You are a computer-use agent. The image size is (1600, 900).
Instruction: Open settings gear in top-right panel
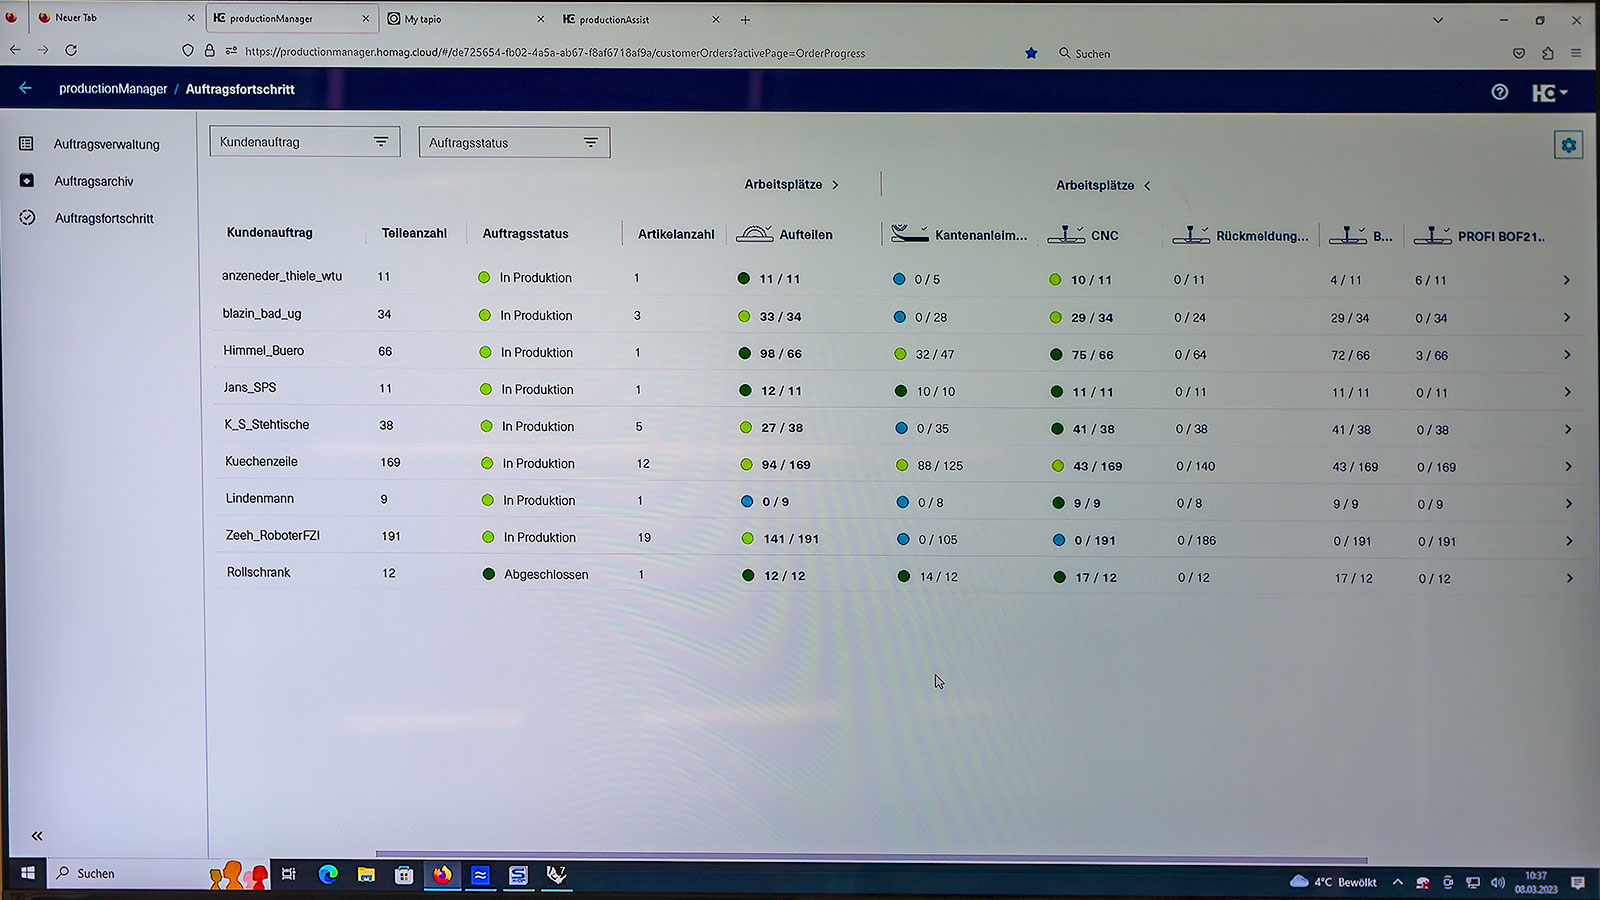(x=1568, y=146)
